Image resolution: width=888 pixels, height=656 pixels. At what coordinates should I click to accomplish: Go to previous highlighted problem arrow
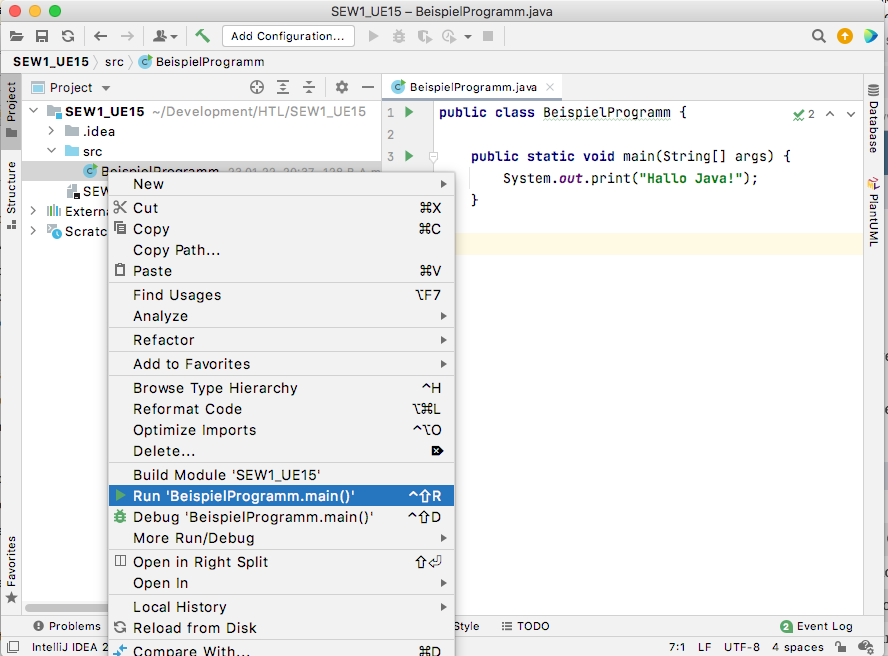click(x=830, y=114)
